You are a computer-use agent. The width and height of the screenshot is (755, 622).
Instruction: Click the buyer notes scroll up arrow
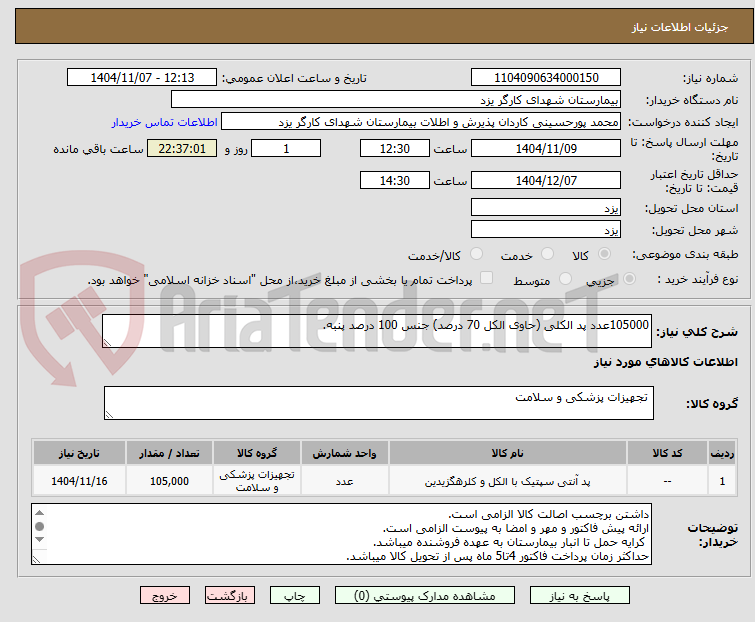tap(39, 513)
